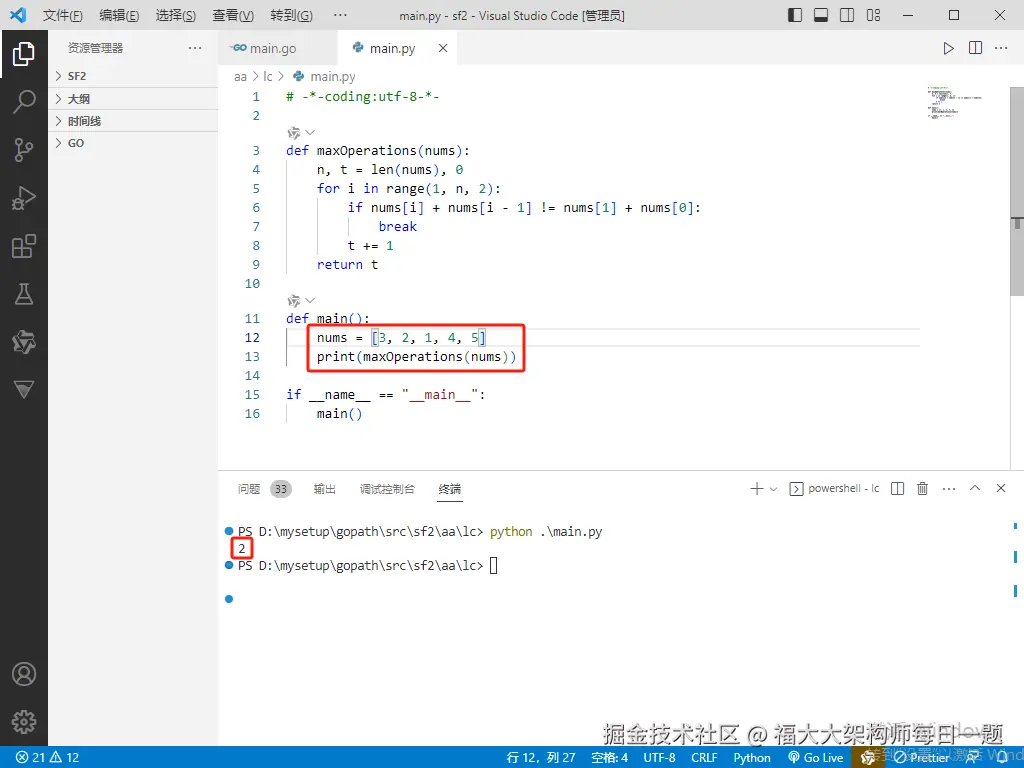
Task: Close the main.py tab
Action: [443, 48]
